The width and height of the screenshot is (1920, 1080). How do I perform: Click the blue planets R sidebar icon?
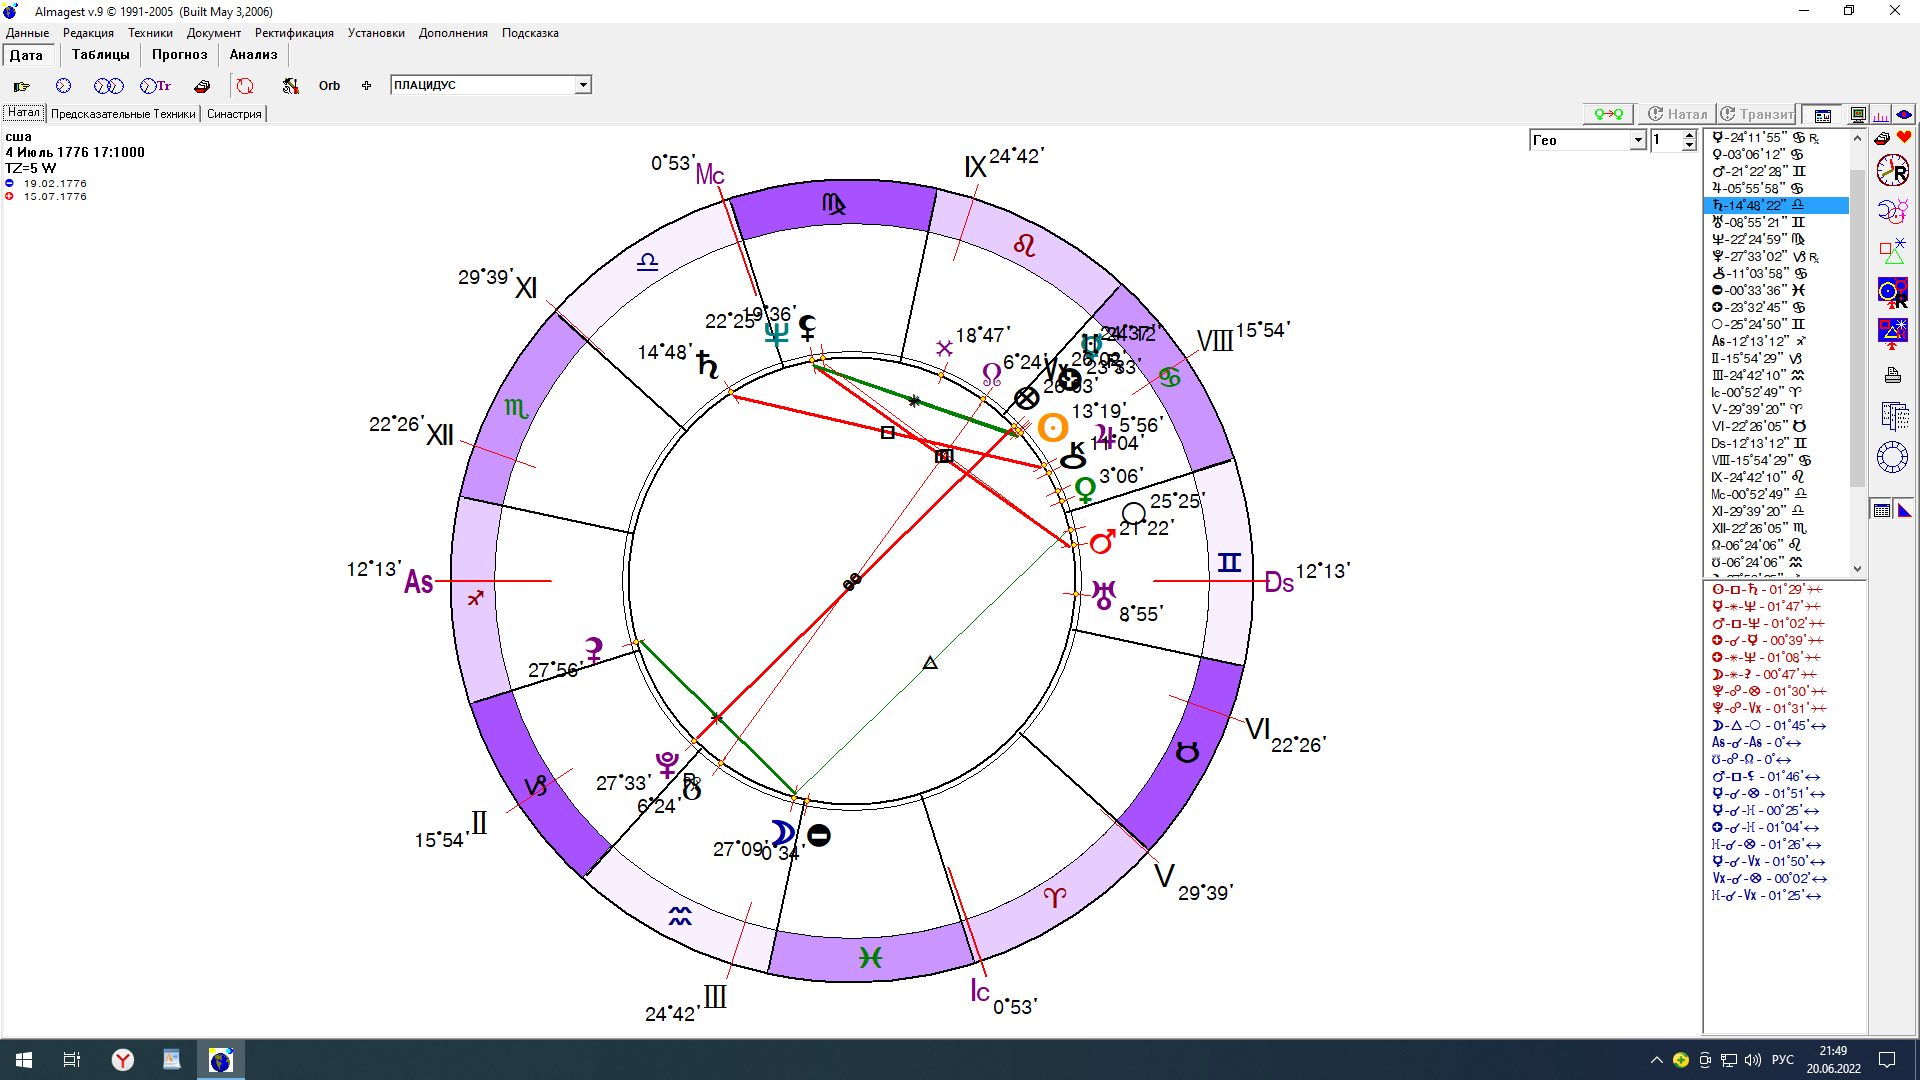(1893, 291)
